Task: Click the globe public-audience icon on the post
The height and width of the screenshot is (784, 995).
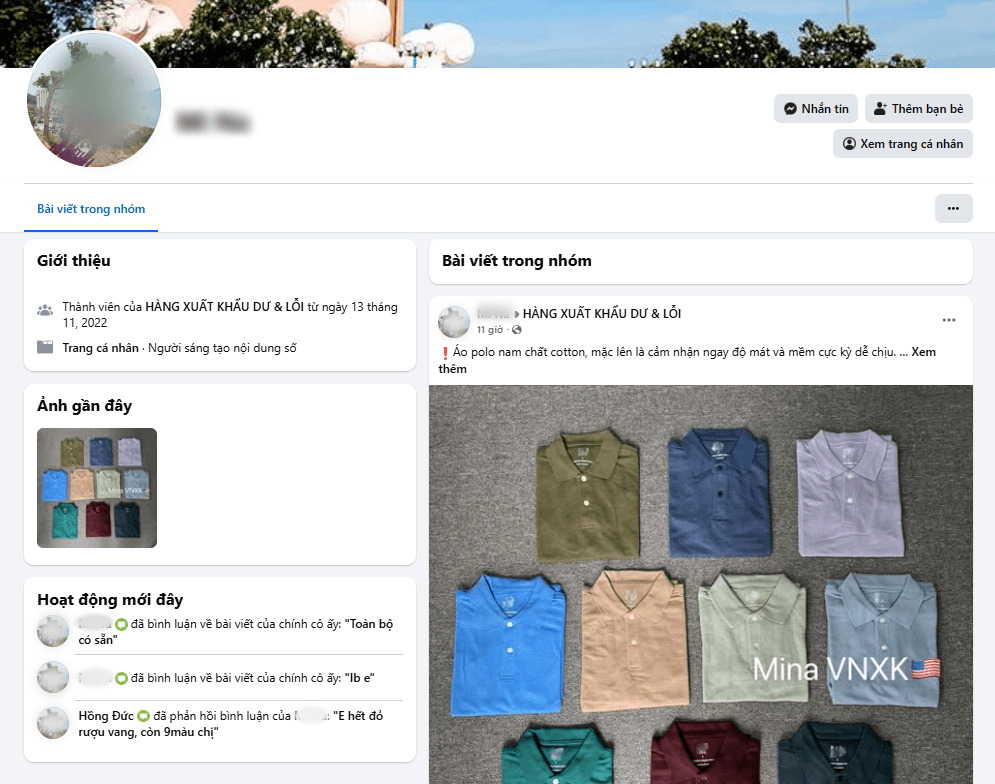Action: pyautogui.click(x=517, y=329)
